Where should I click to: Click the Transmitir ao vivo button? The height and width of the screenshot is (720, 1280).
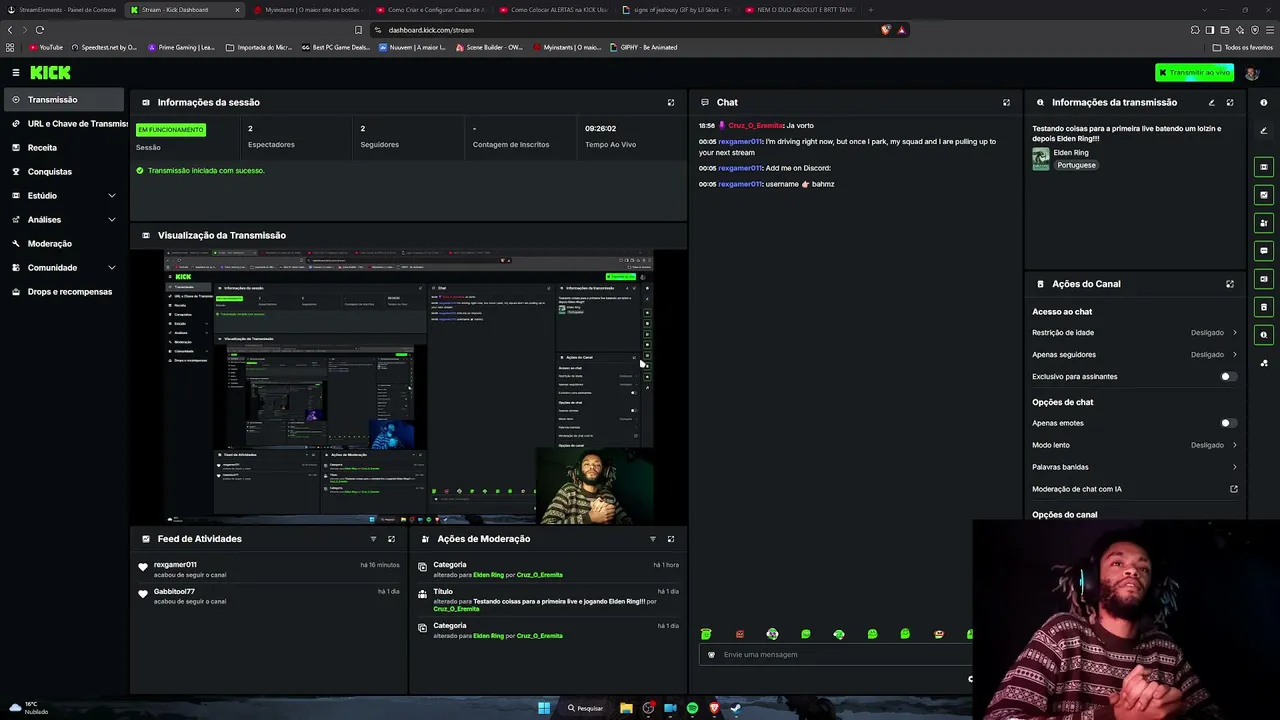pyautogui.click(x=1194, y=73)
